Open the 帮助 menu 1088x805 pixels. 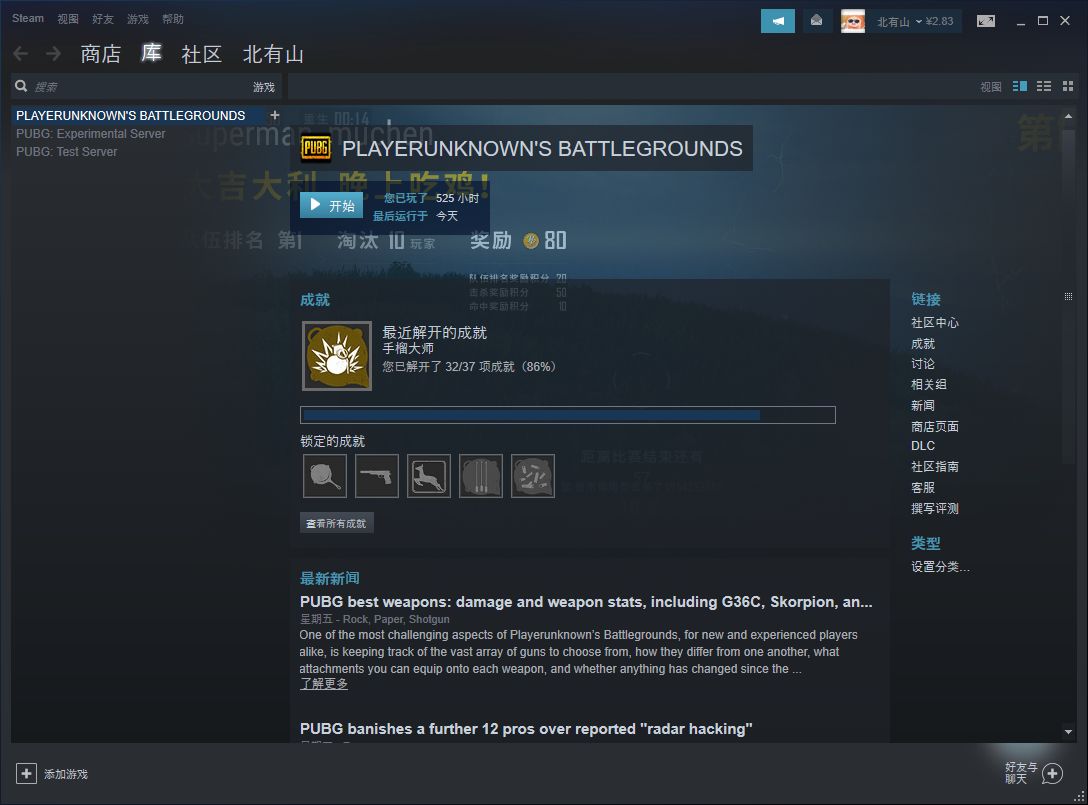point(173,19)
